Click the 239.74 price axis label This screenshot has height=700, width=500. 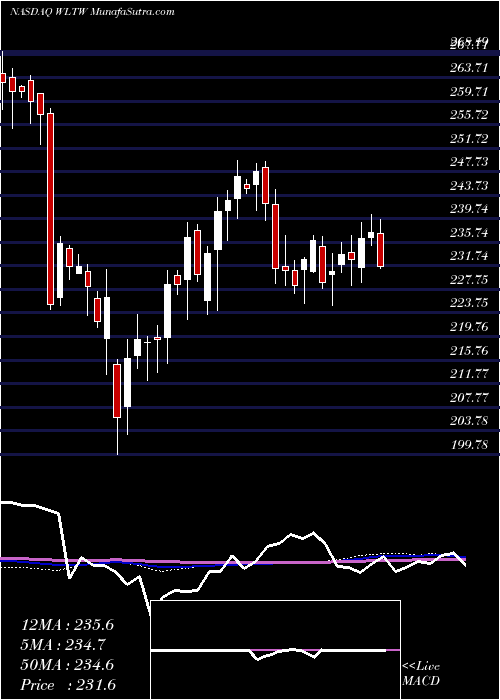coord(468,208)
